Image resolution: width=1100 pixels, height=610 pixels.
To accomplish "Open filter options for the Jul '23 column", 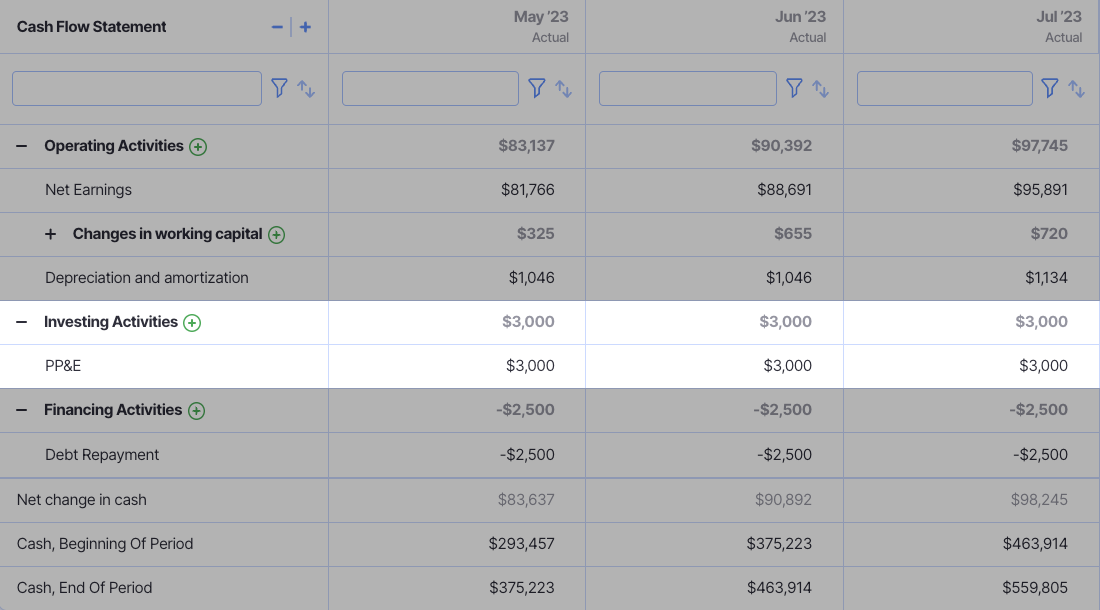I will (1051, 88).
